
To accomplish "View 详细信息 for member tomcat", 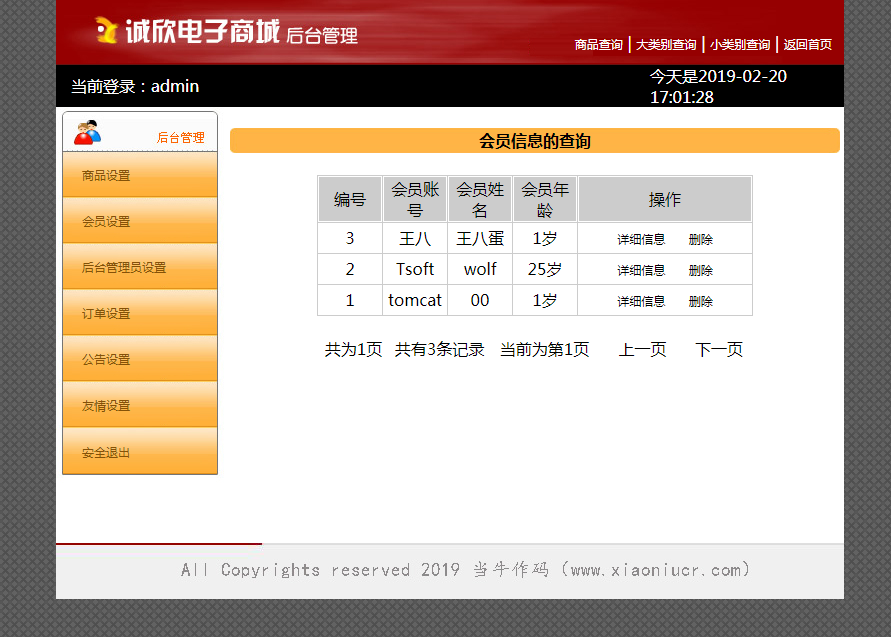I will pyautogui.click(x=641, y=301).
